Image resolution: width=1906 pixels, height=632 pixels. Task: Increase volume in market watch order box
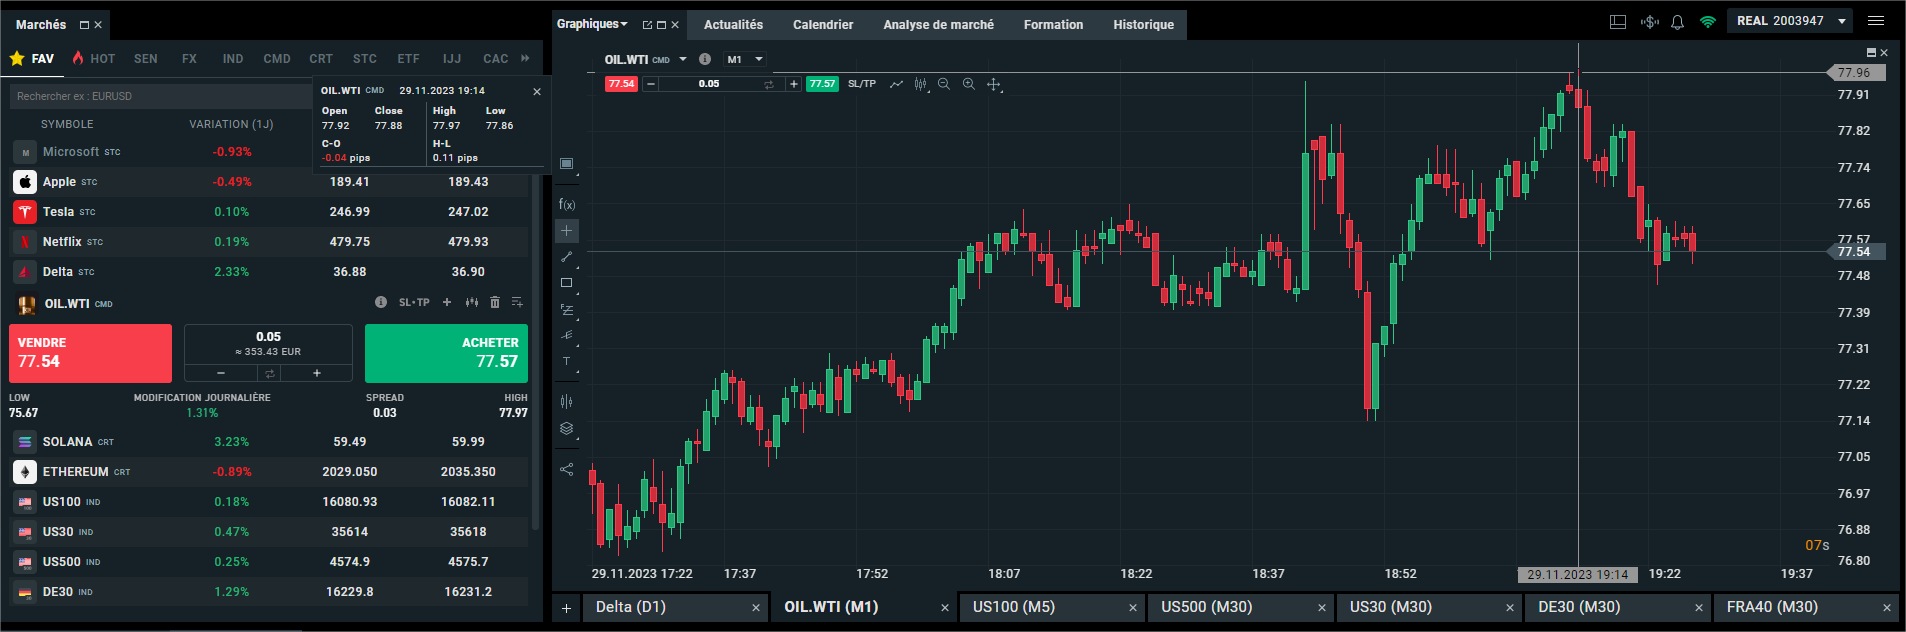[x=317, y=373]
